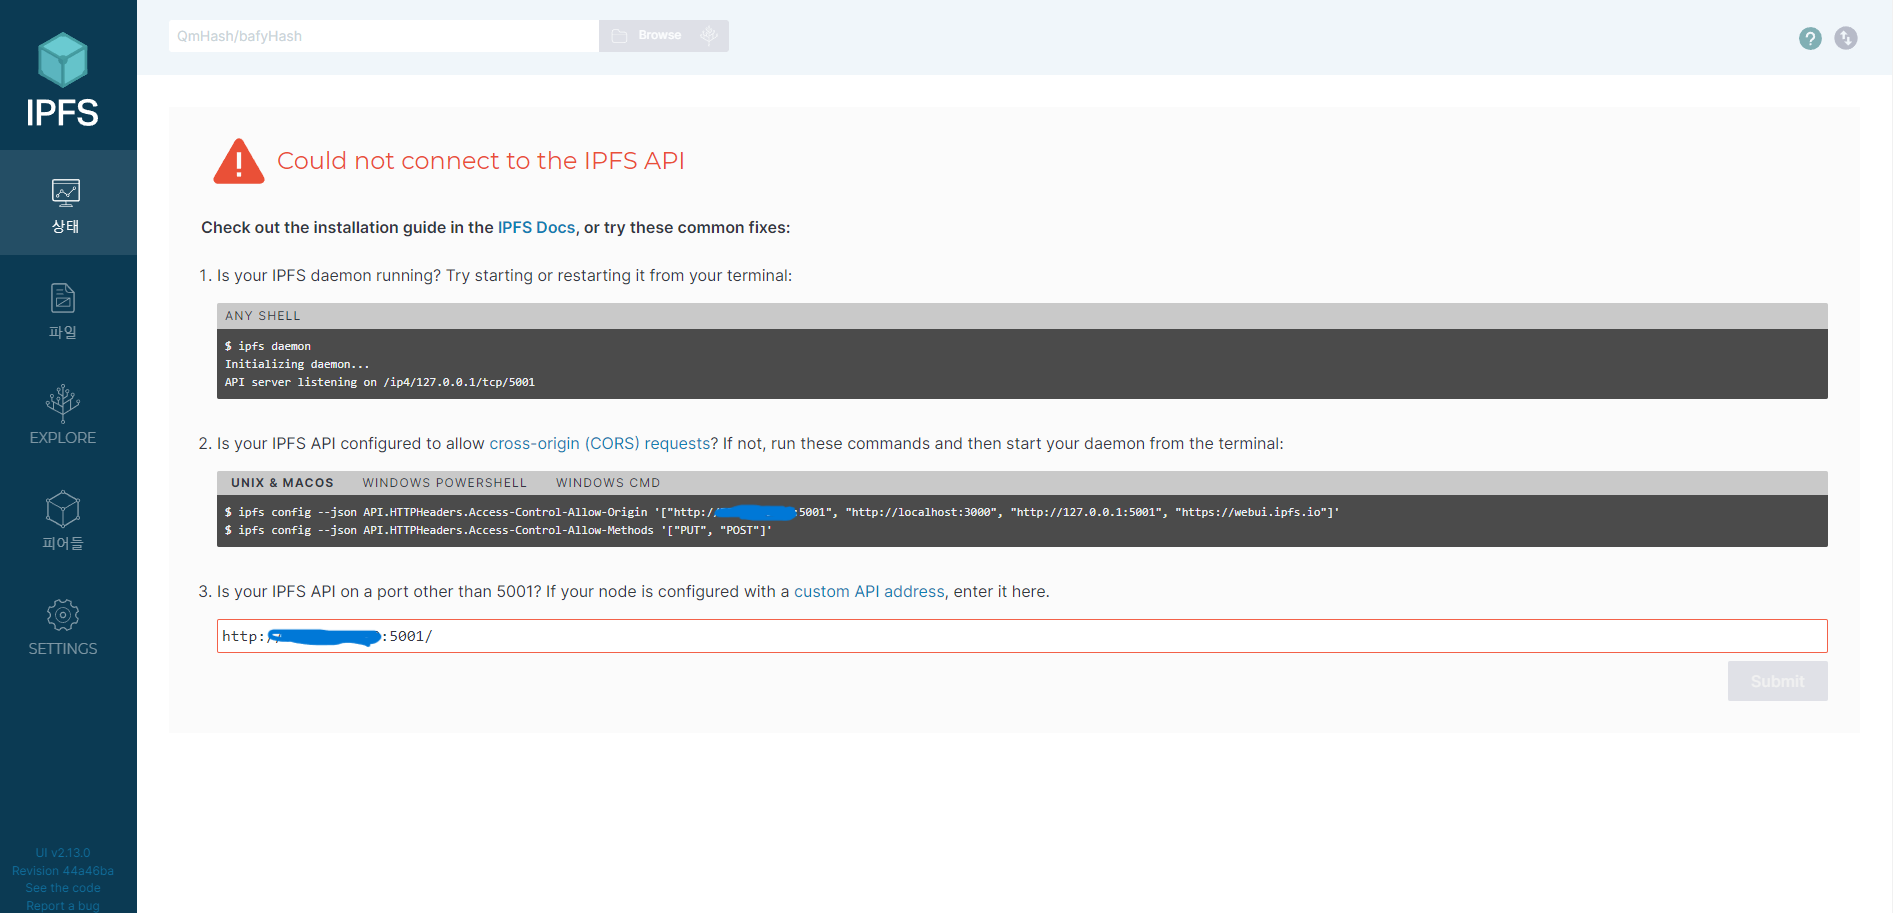Open the IPFS Docs link
Viewport: 1893px width, 913px height.
(536, 227)
